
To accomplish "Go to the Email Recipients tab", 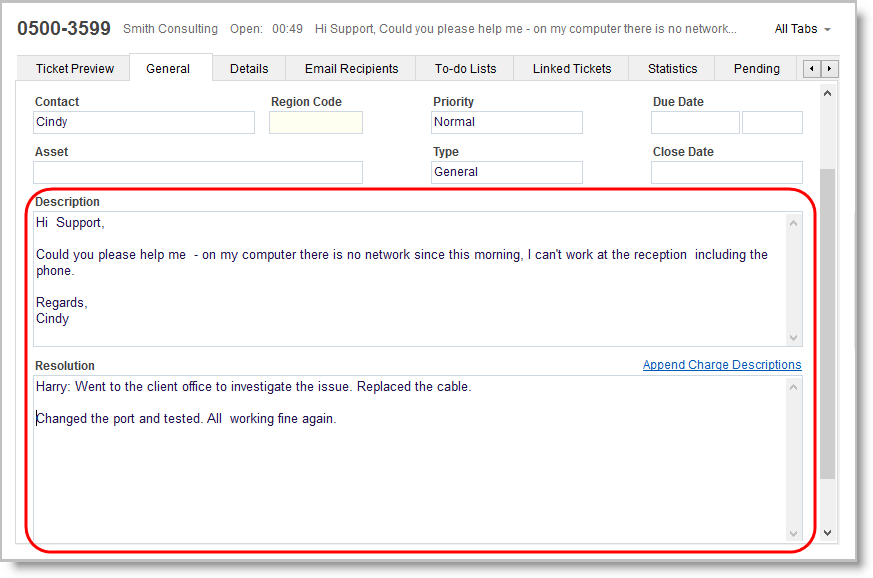I will [x=351, y=69].
